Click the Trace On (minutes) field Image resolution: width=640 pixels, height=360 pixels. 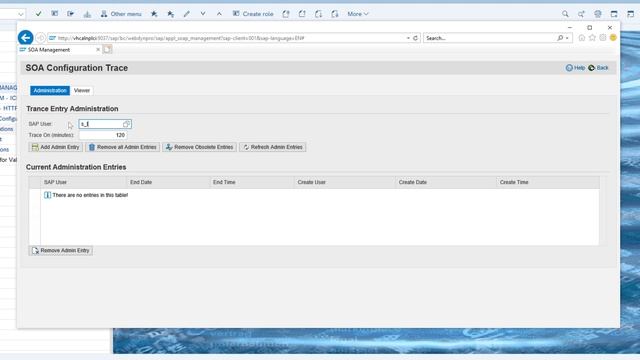pyautogui.click(x=103, y=135)
